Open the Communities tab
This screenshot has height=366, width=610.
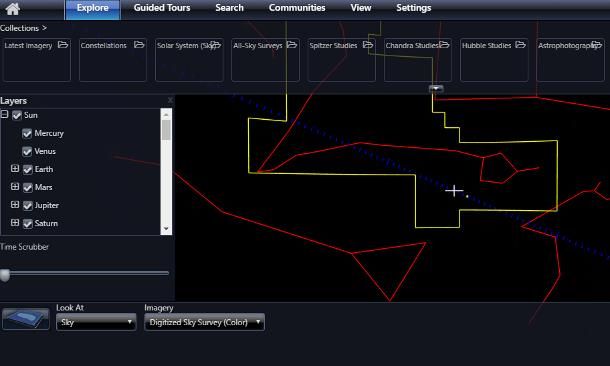click(297, 8)
